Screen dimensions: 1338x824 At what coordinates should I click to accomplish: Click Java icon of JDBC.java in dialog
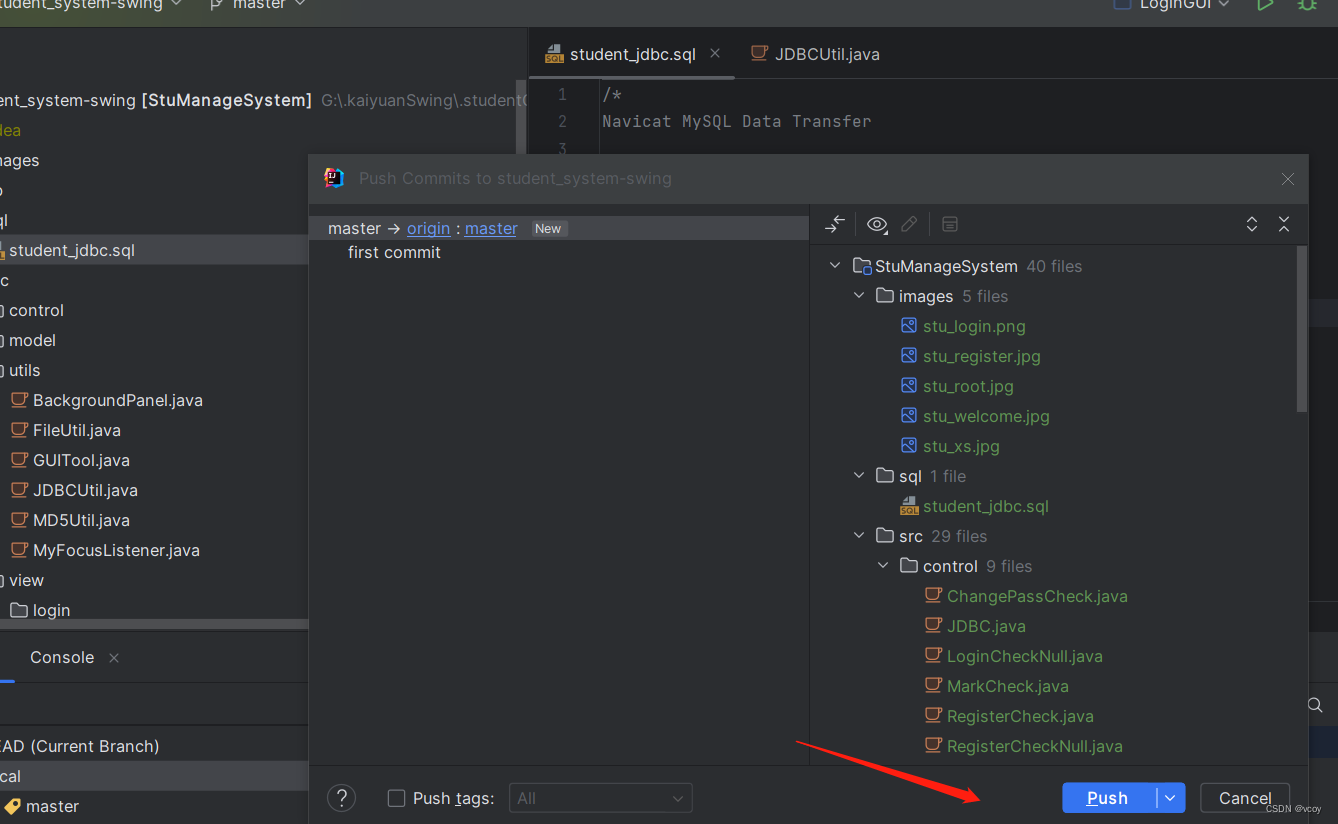(933, 626)
